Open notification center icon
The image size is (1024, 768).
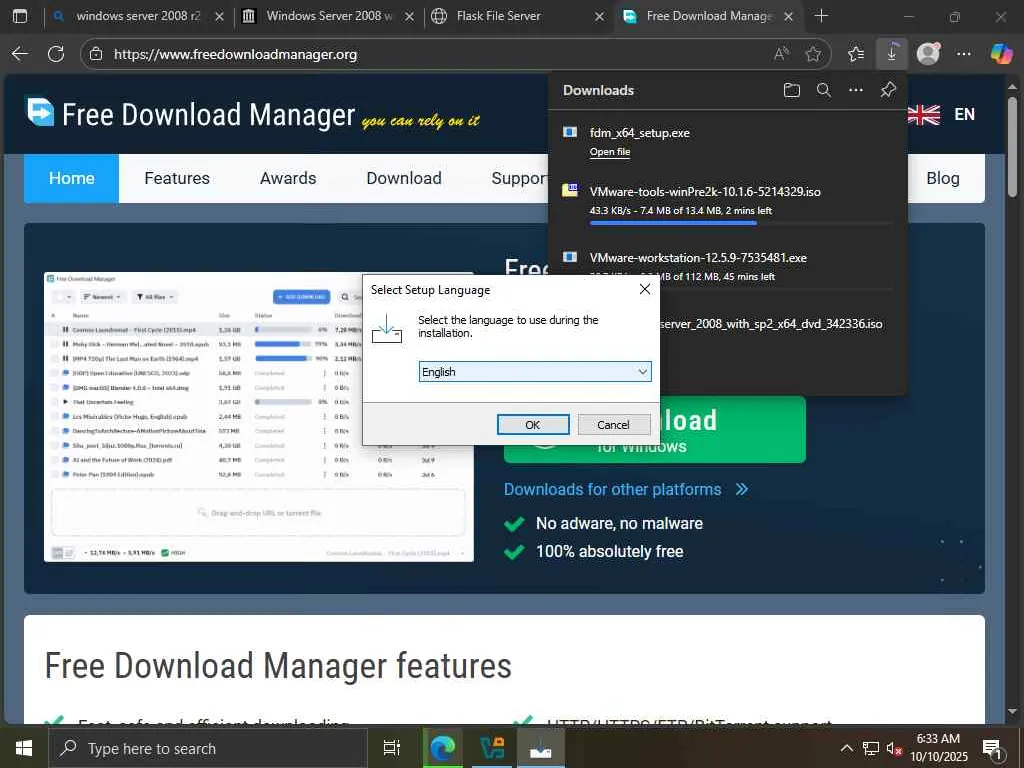992,748
